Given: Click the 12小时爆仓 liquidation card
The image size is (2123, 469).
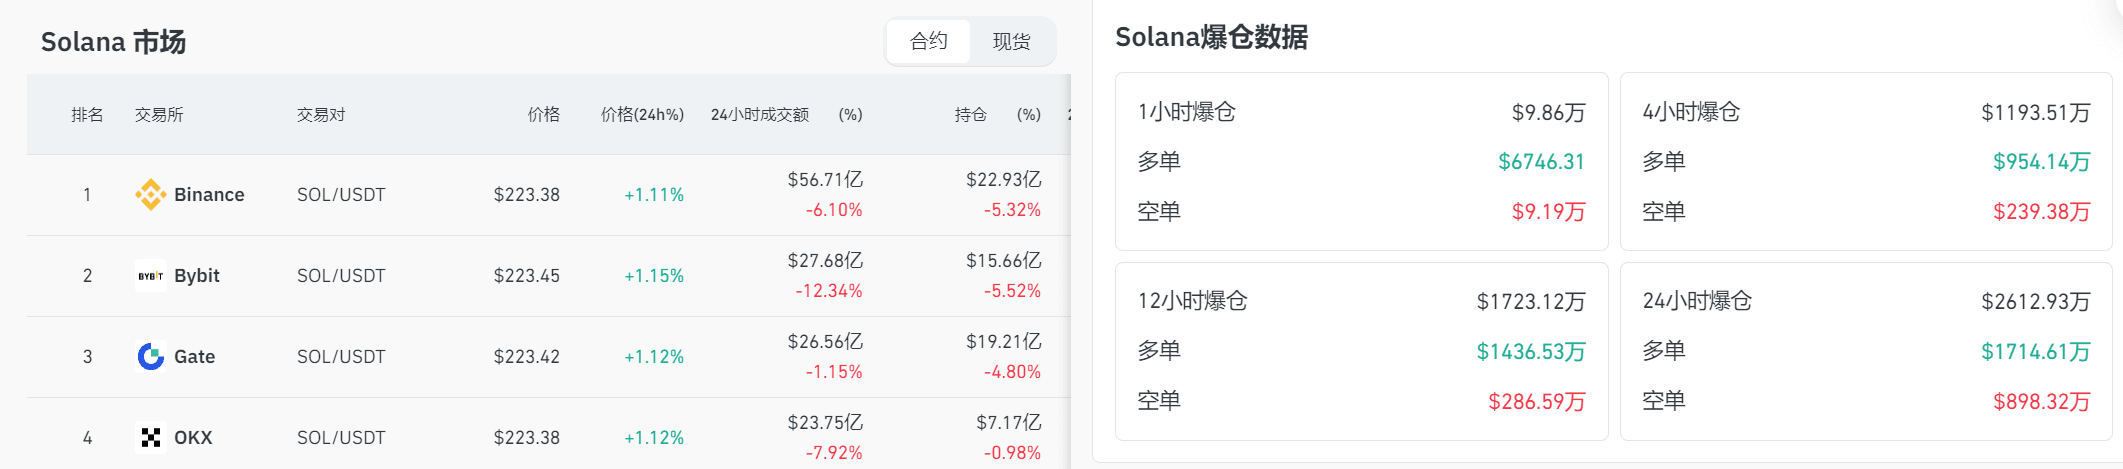Looking at the screenshot, I should point(1361,350).
